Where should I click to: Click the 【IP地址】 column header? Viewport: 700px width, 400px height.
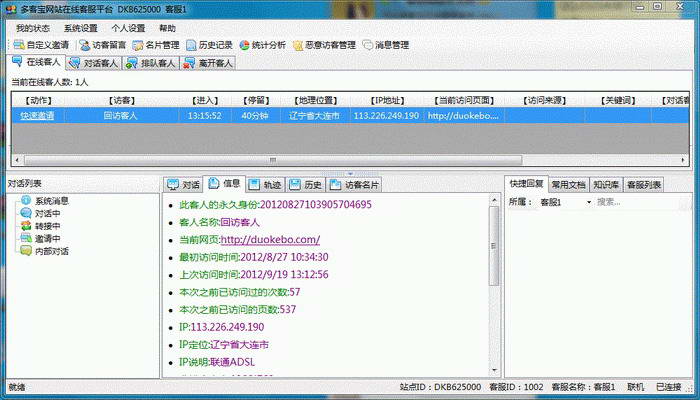pyautogui.click(x=388, y=100)
